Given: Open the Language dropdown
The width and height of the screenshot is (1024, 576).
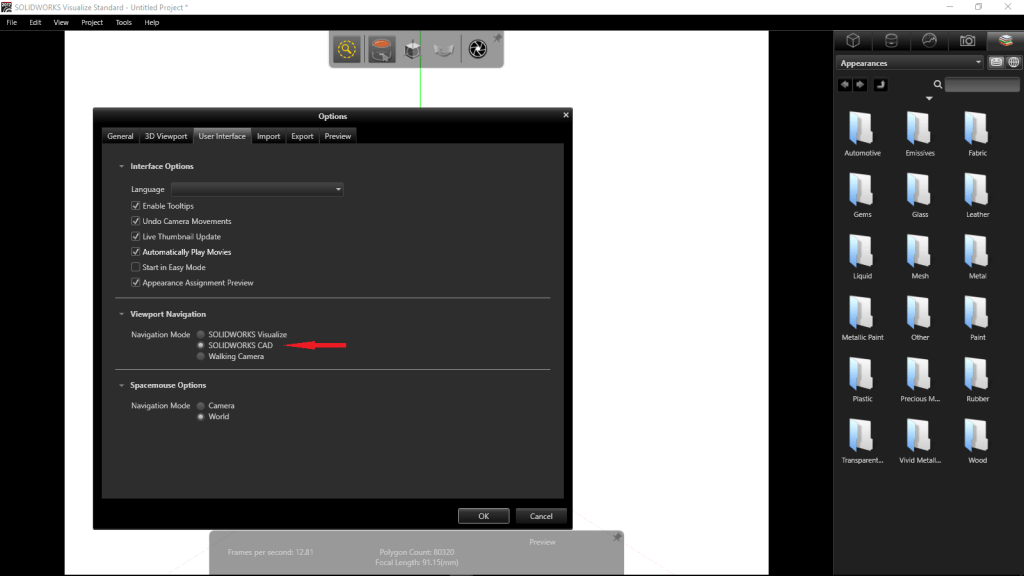Looking at the screenshot, I should 257,189.
